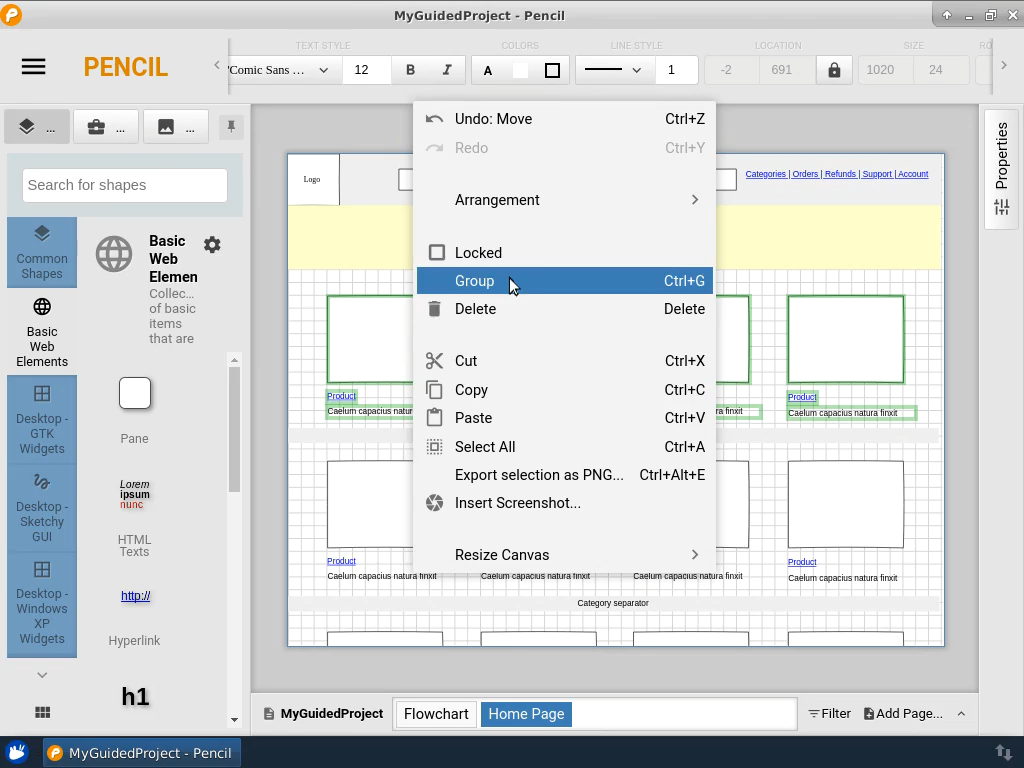
Task: Select the Pane shape
Action: pyautogui.click(x=135, y=394)
